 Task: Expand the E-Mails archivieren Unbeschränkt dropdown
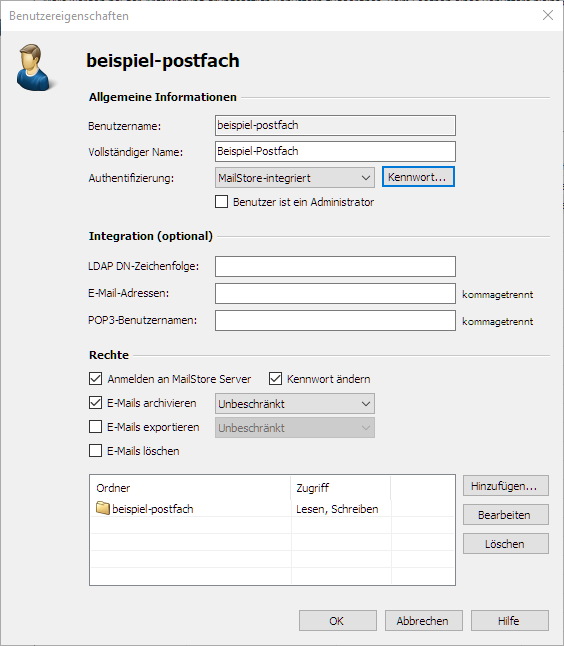(x=295, y=404)
